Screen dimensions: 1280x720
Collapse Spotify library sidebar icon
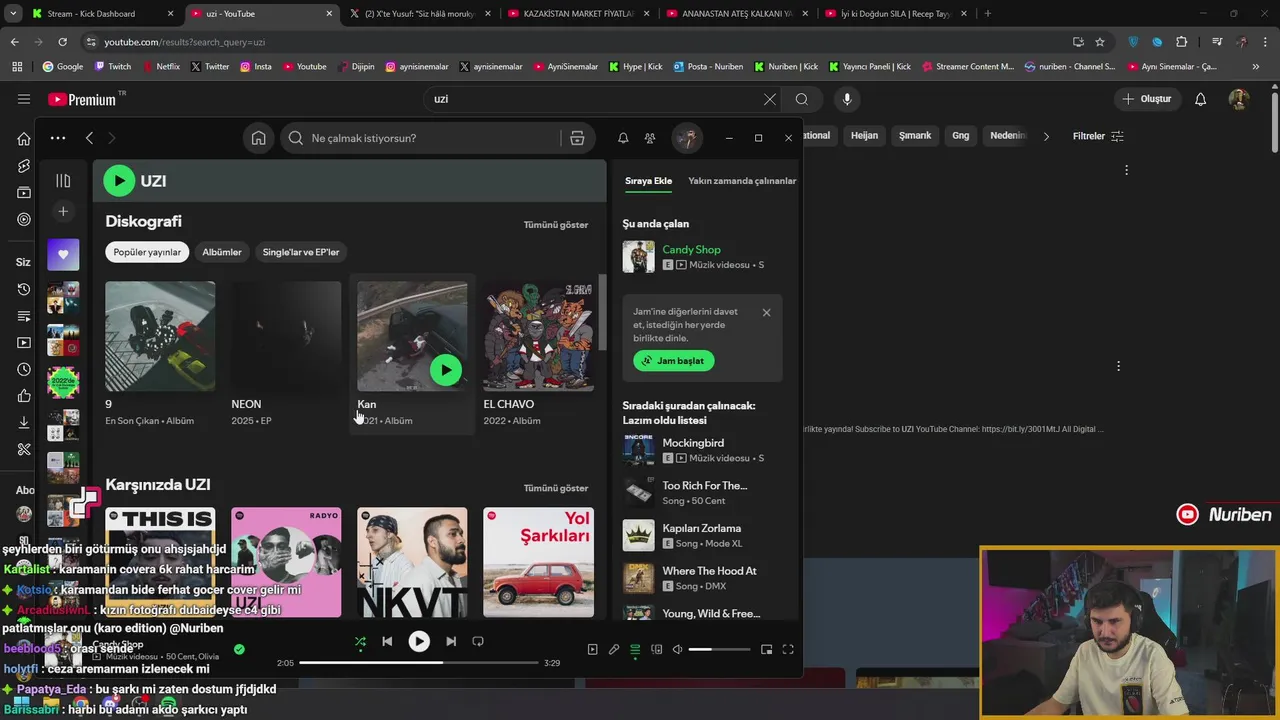pyautogui.click(x=63, y=181)
